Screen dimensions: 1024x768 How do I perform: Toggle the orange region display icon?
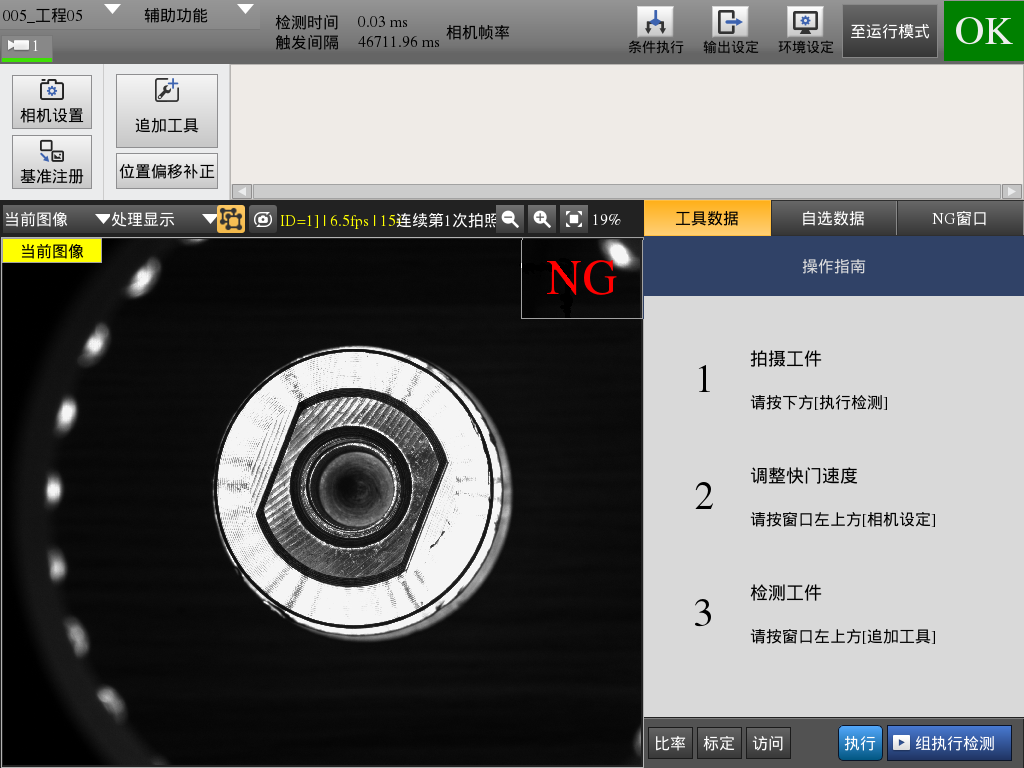pyautogui.click(x=231, y=219)
